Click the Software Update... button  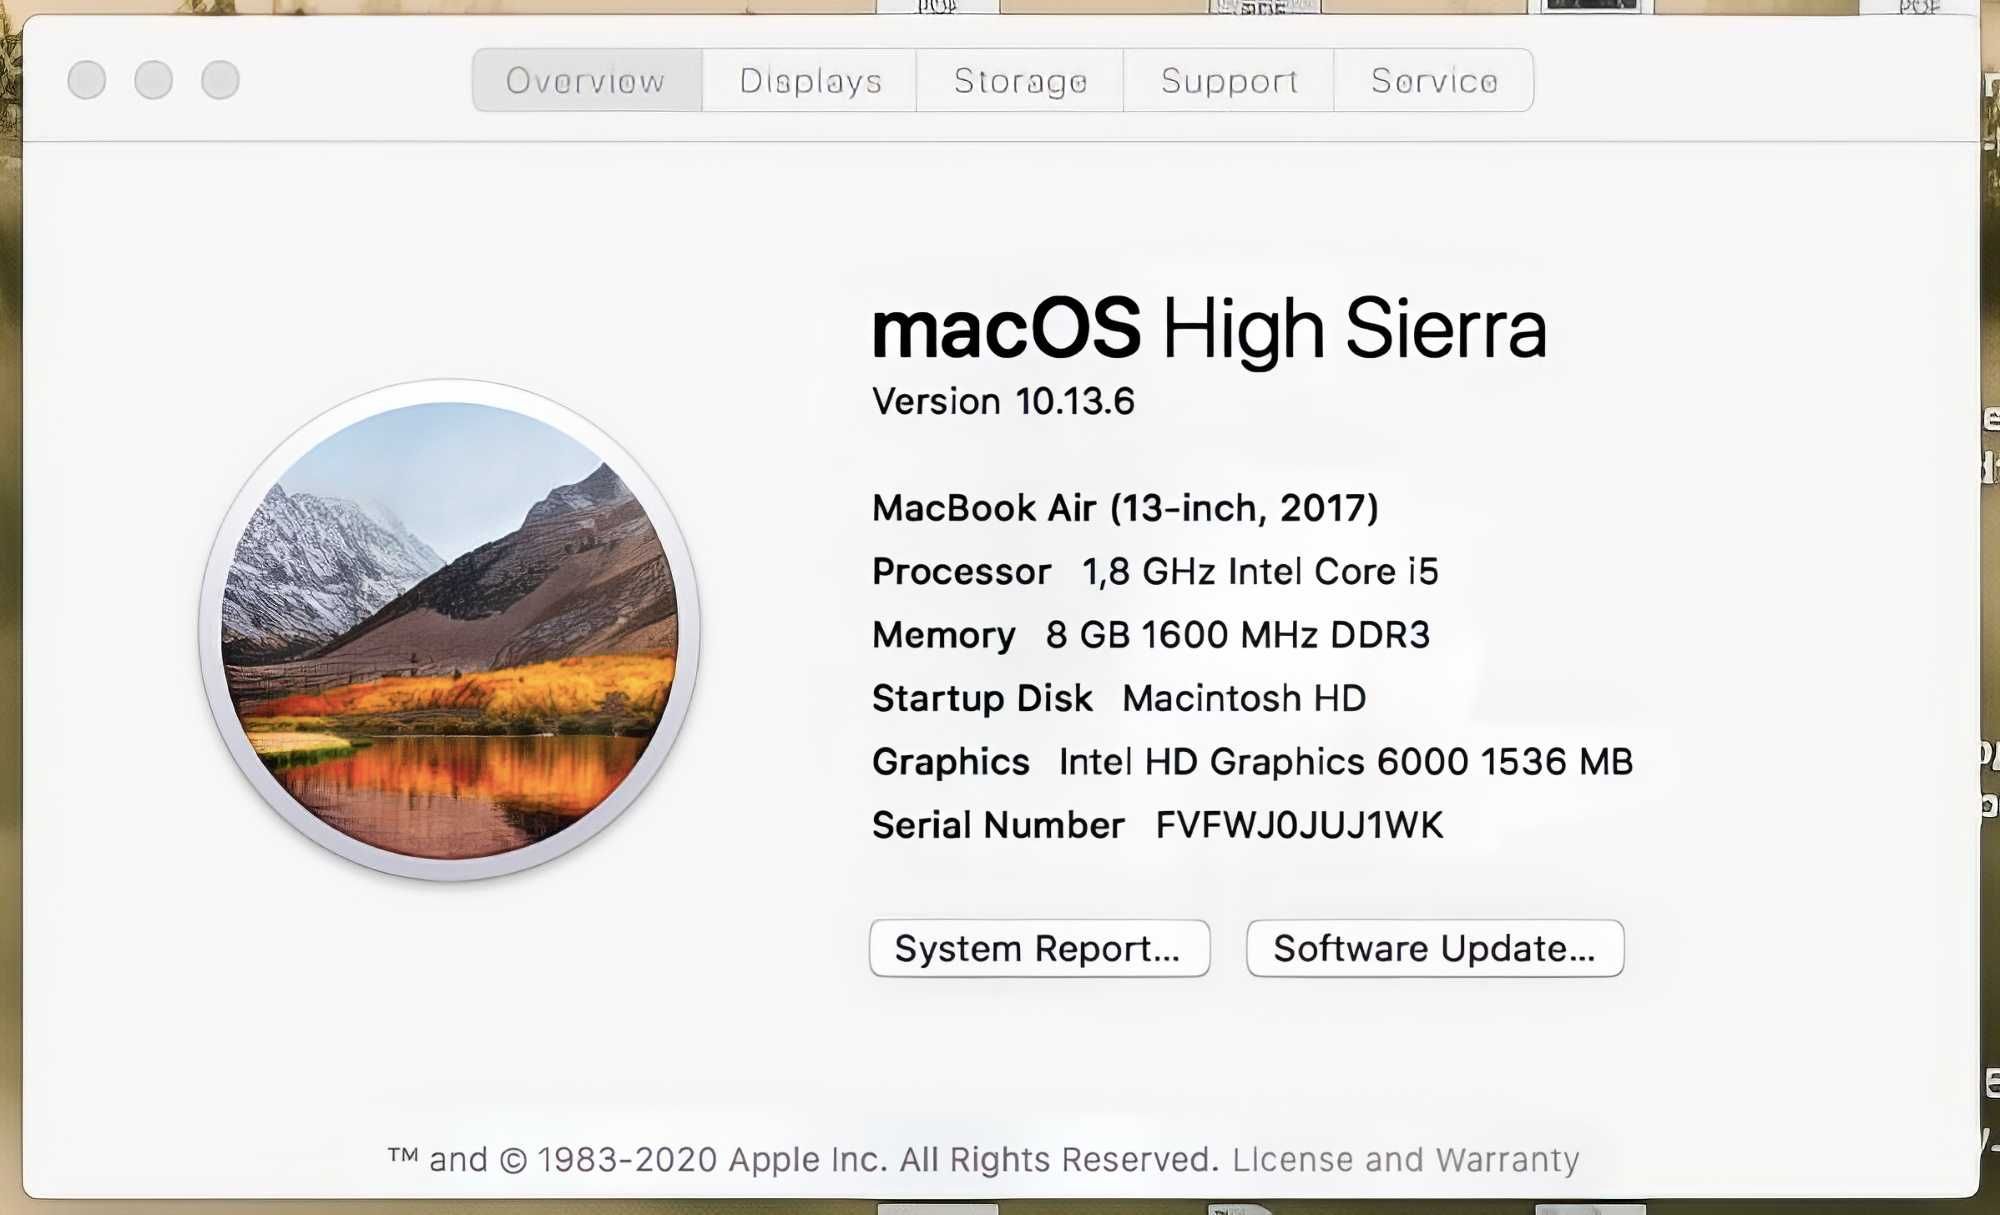1435,948
